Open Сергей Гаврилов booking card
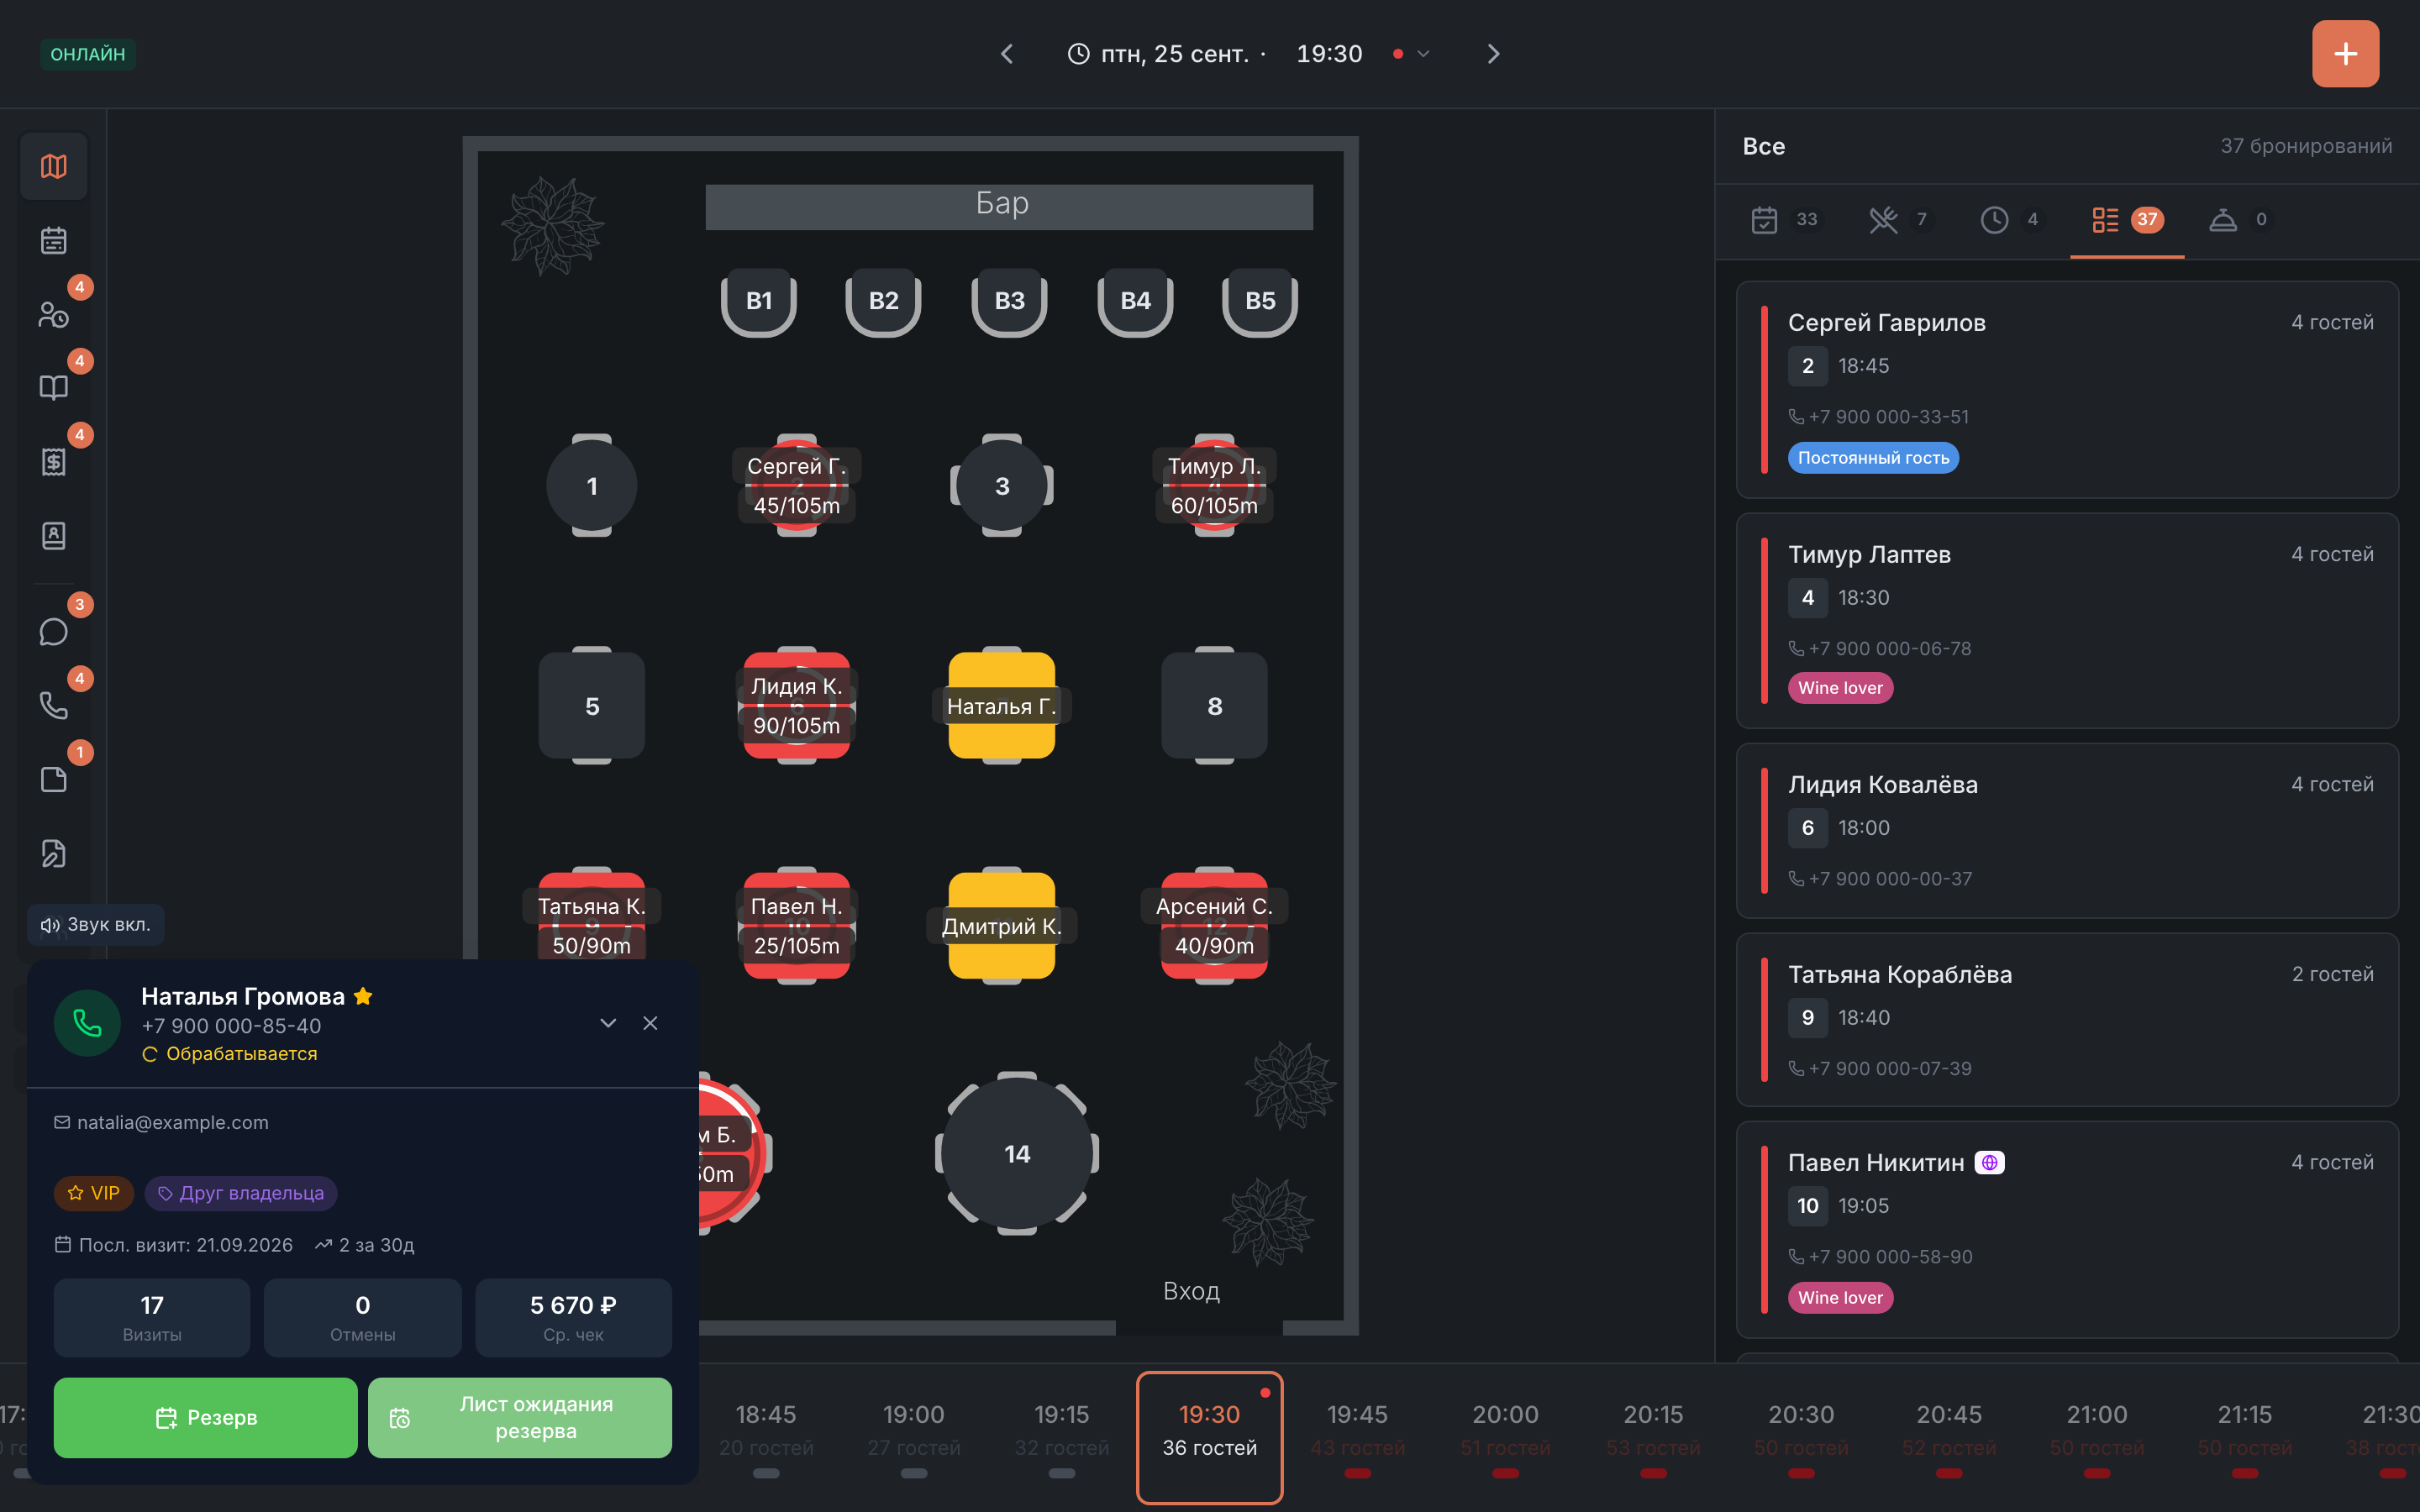 tap(2067, 390)
